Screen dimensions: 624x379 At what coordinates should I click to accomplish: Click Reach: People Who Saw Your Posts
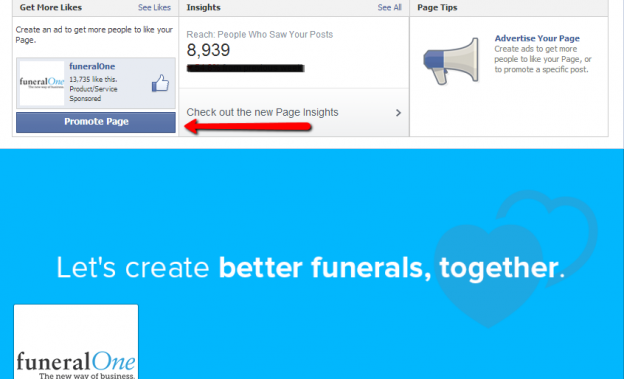click(x=259, y=35)
